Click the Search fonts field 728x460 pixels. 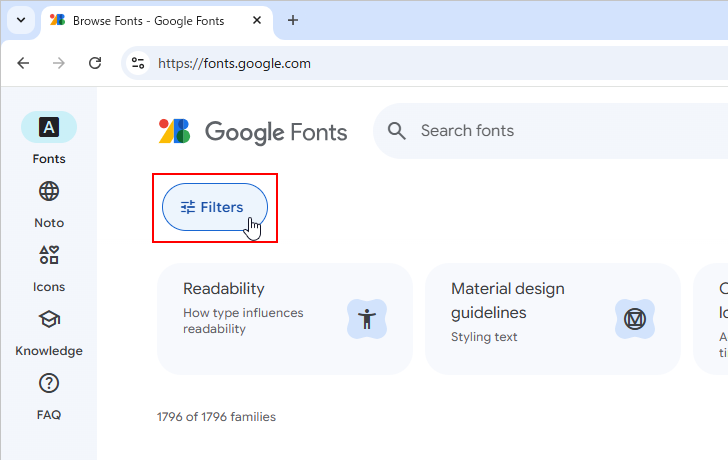550,131
